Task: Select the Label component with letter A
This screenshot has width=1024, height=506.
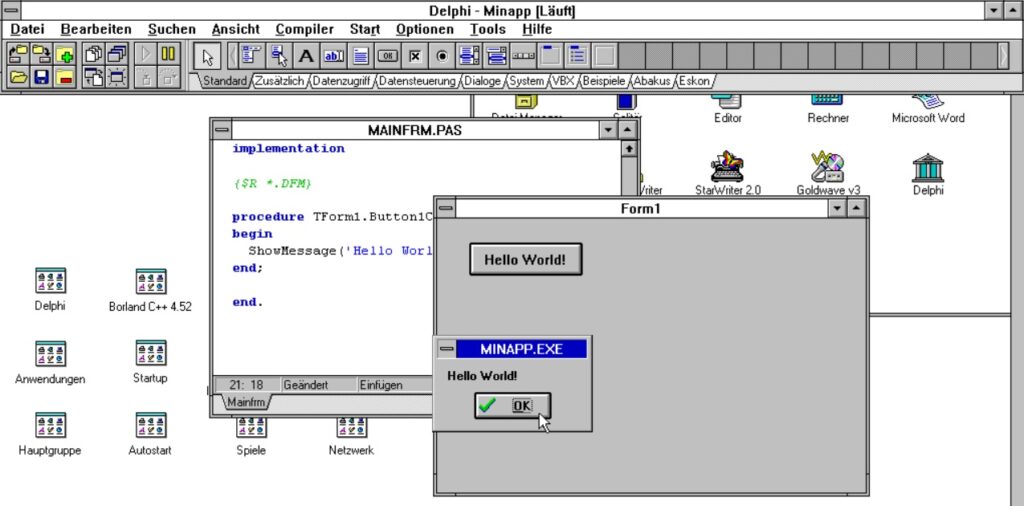Action: [x=306, y=55]
